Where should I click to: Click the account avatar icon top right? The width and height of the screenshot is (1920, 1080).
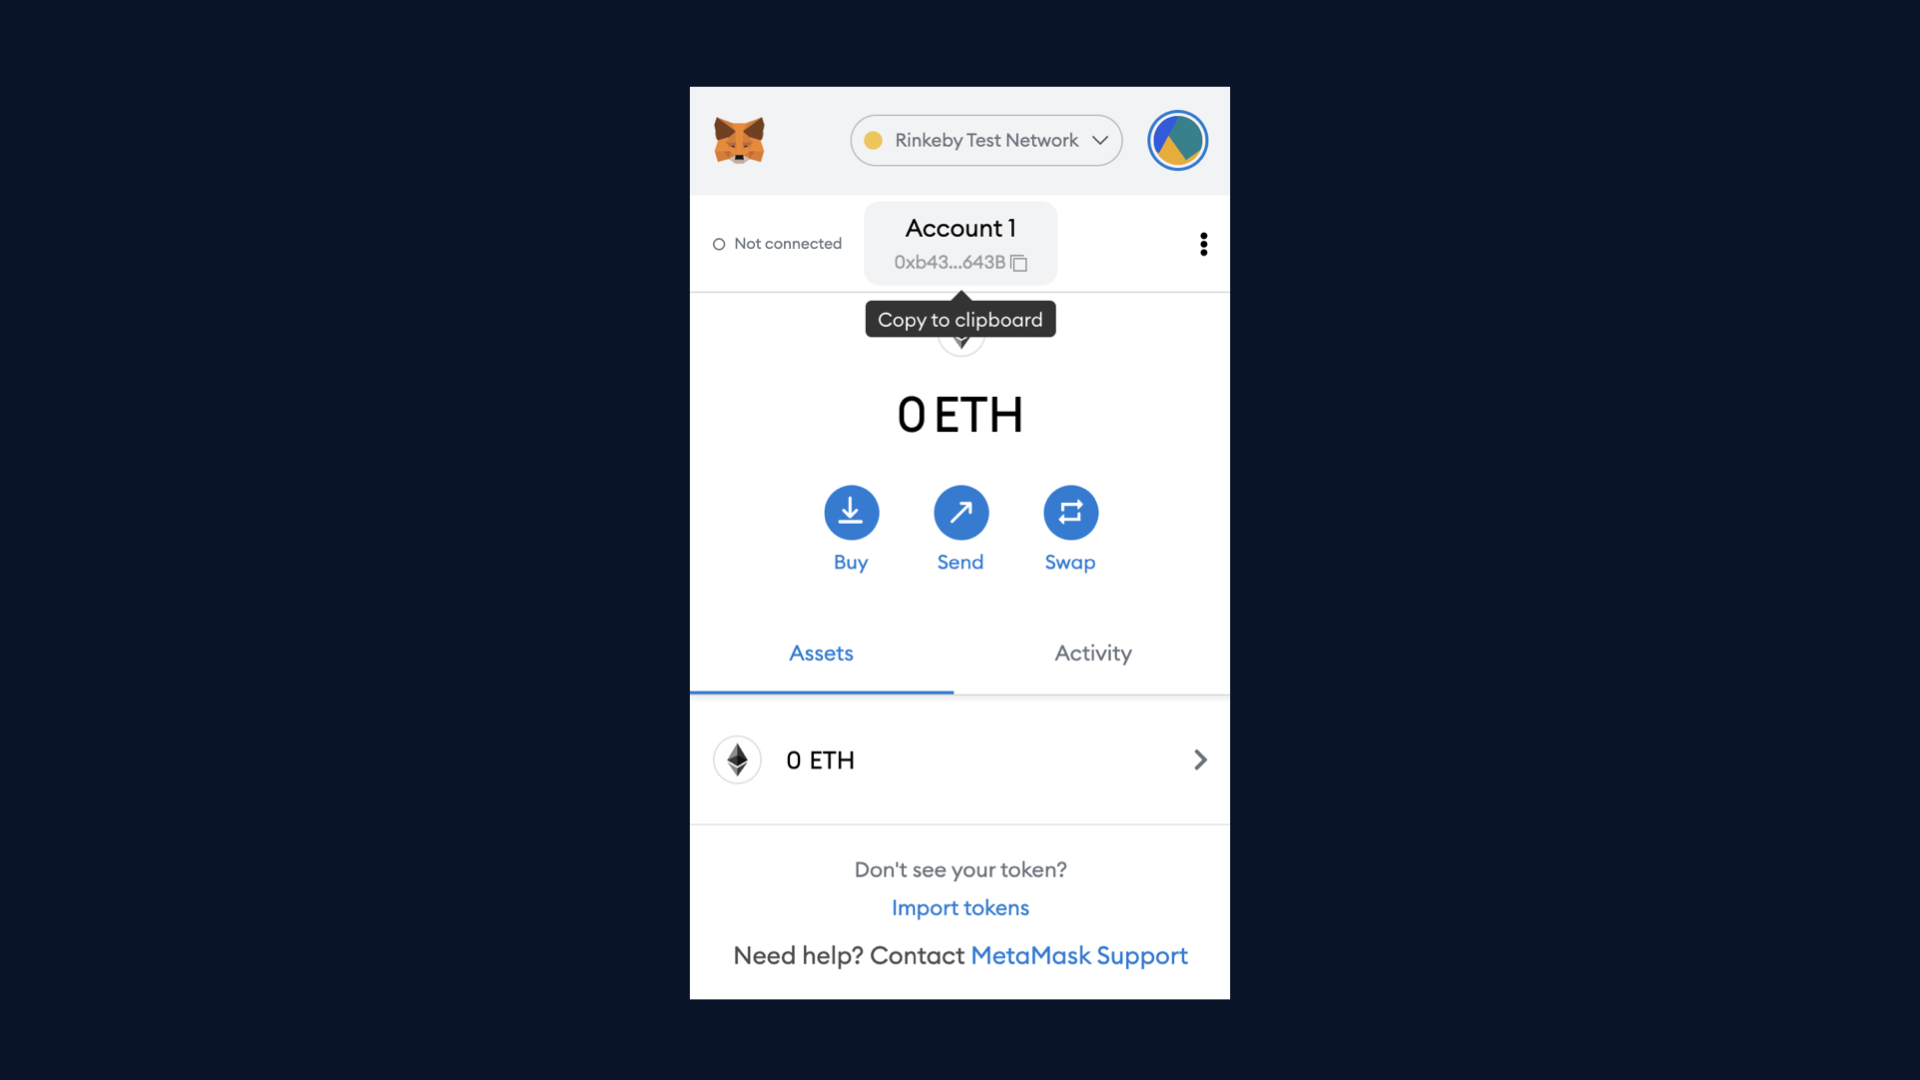coord(1178,141)
